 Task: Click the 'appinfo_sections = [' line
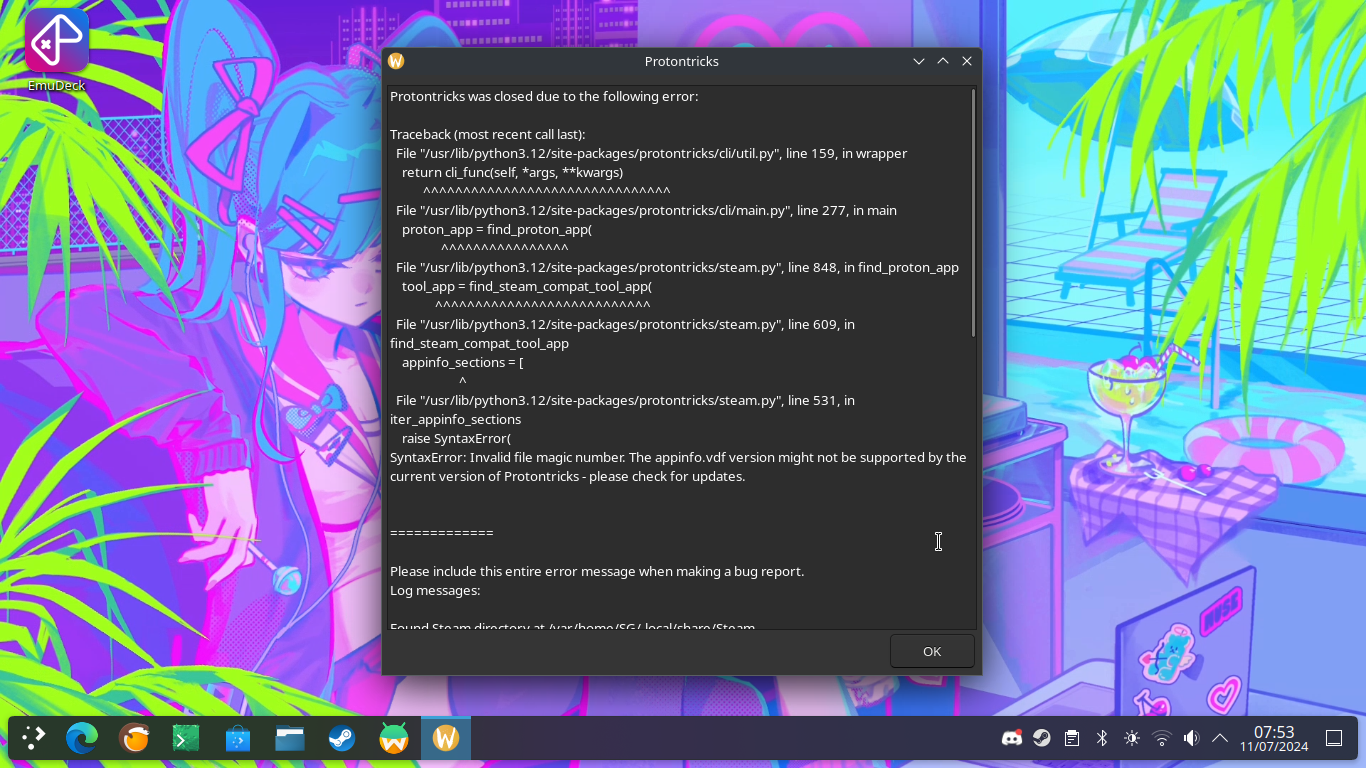tap(463, 362)
